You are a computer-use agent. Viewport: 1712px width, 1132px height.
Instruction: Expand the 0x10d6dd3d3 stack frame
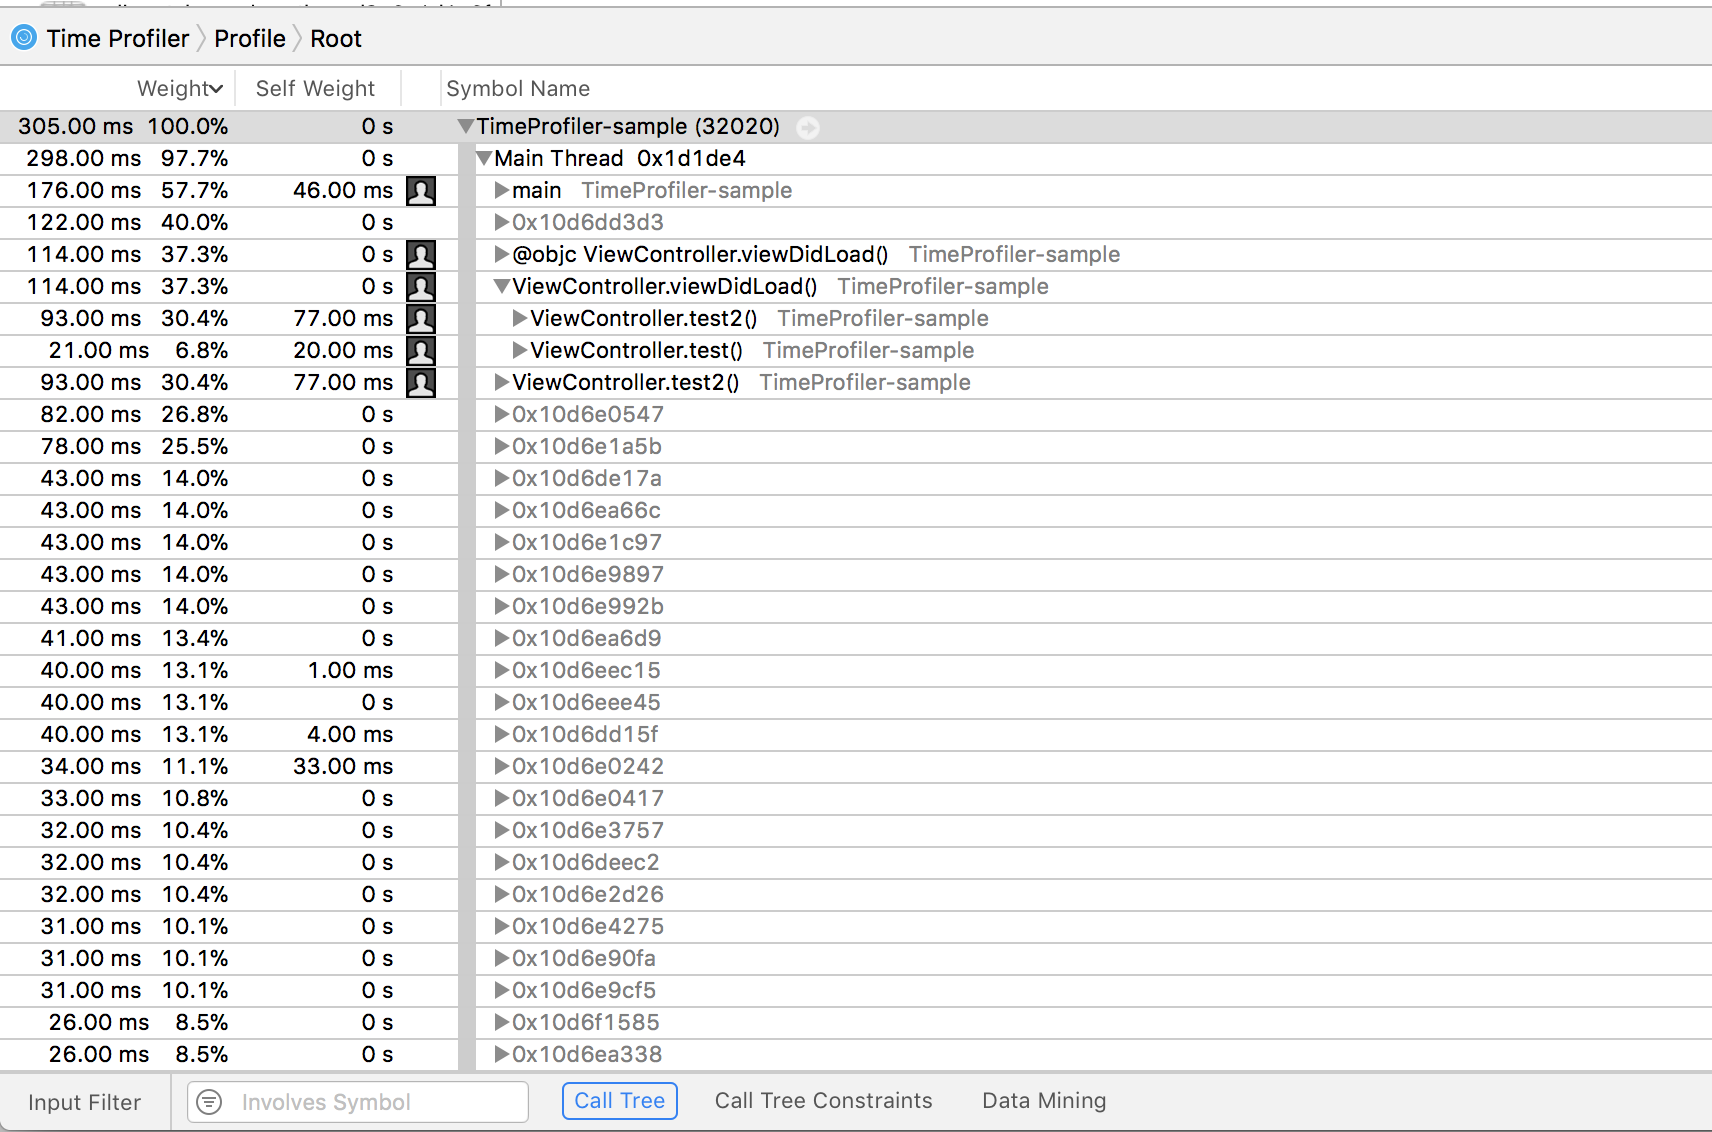point(501,222)
